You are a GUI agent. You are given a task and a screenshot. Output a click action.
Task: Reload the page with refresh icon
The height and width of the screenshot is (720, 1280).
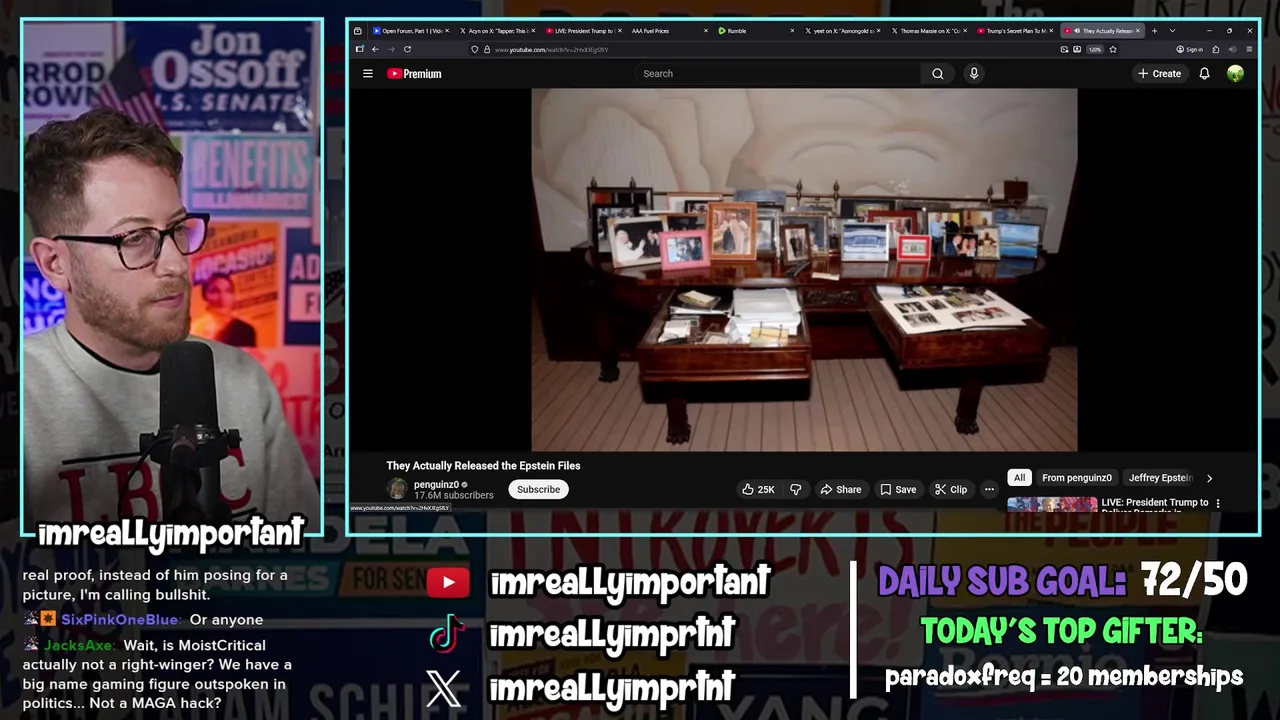coord(407,49)
